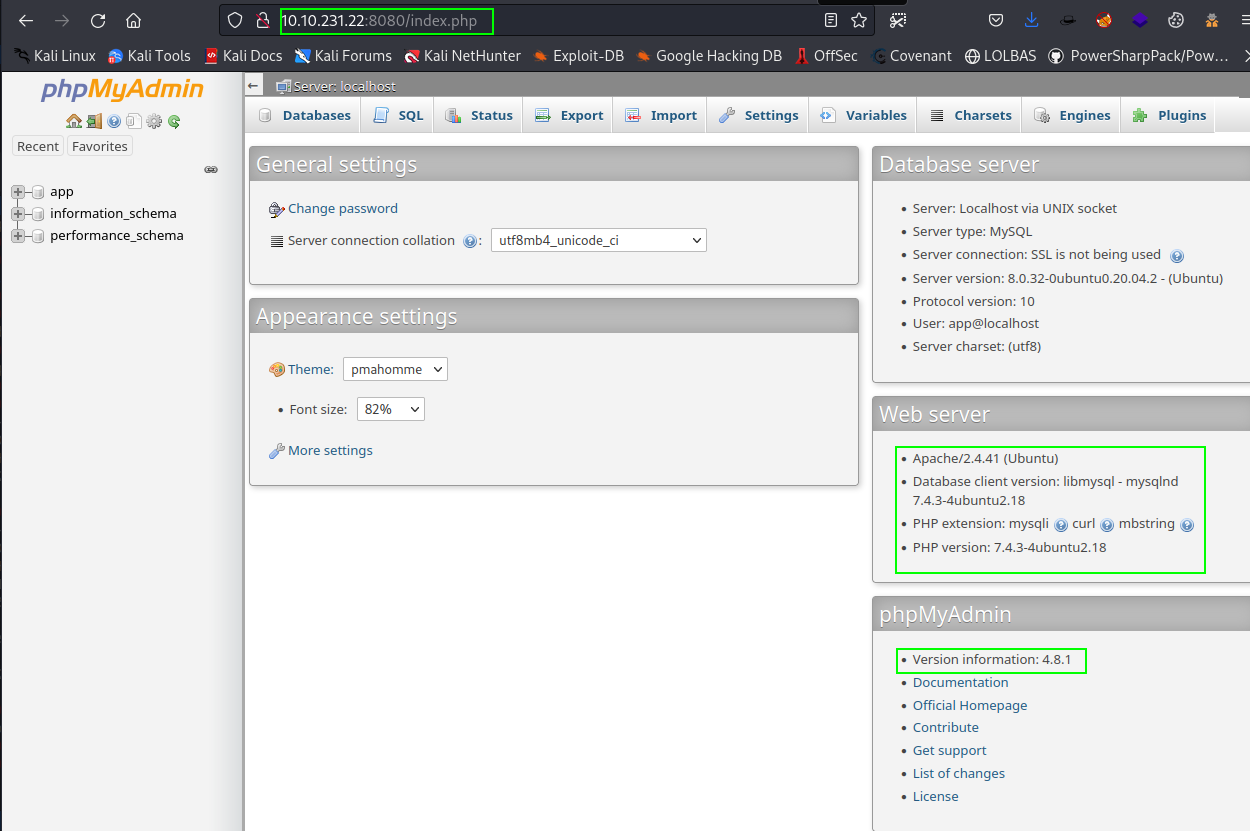Open the Exploit-DB bookmark
The image size is (1250, 831).
click(578, 56)
